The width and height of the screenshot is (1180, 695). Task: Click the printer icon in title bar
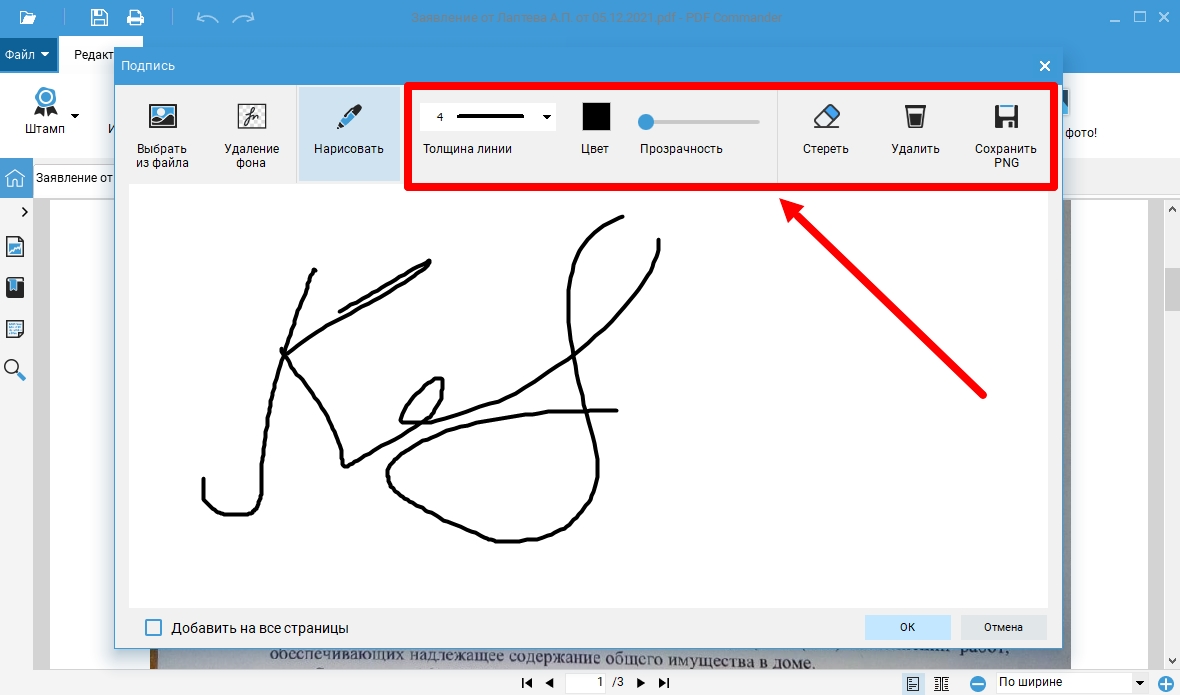tap(135, 17)
